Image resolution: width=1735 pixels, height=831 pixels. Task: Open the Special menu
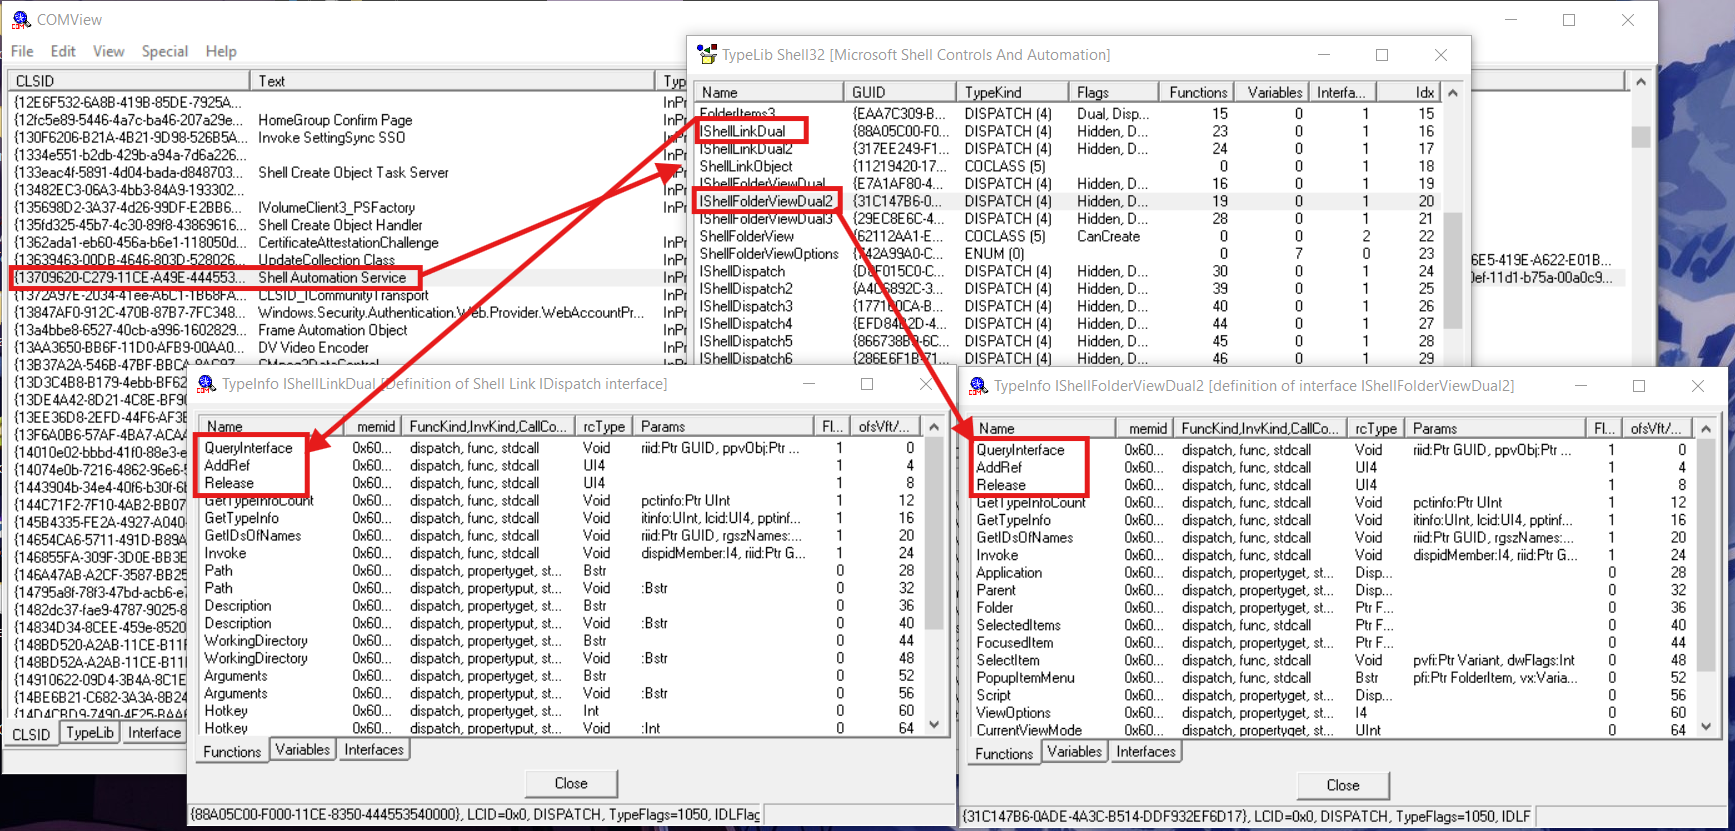(x=164, y=51)
